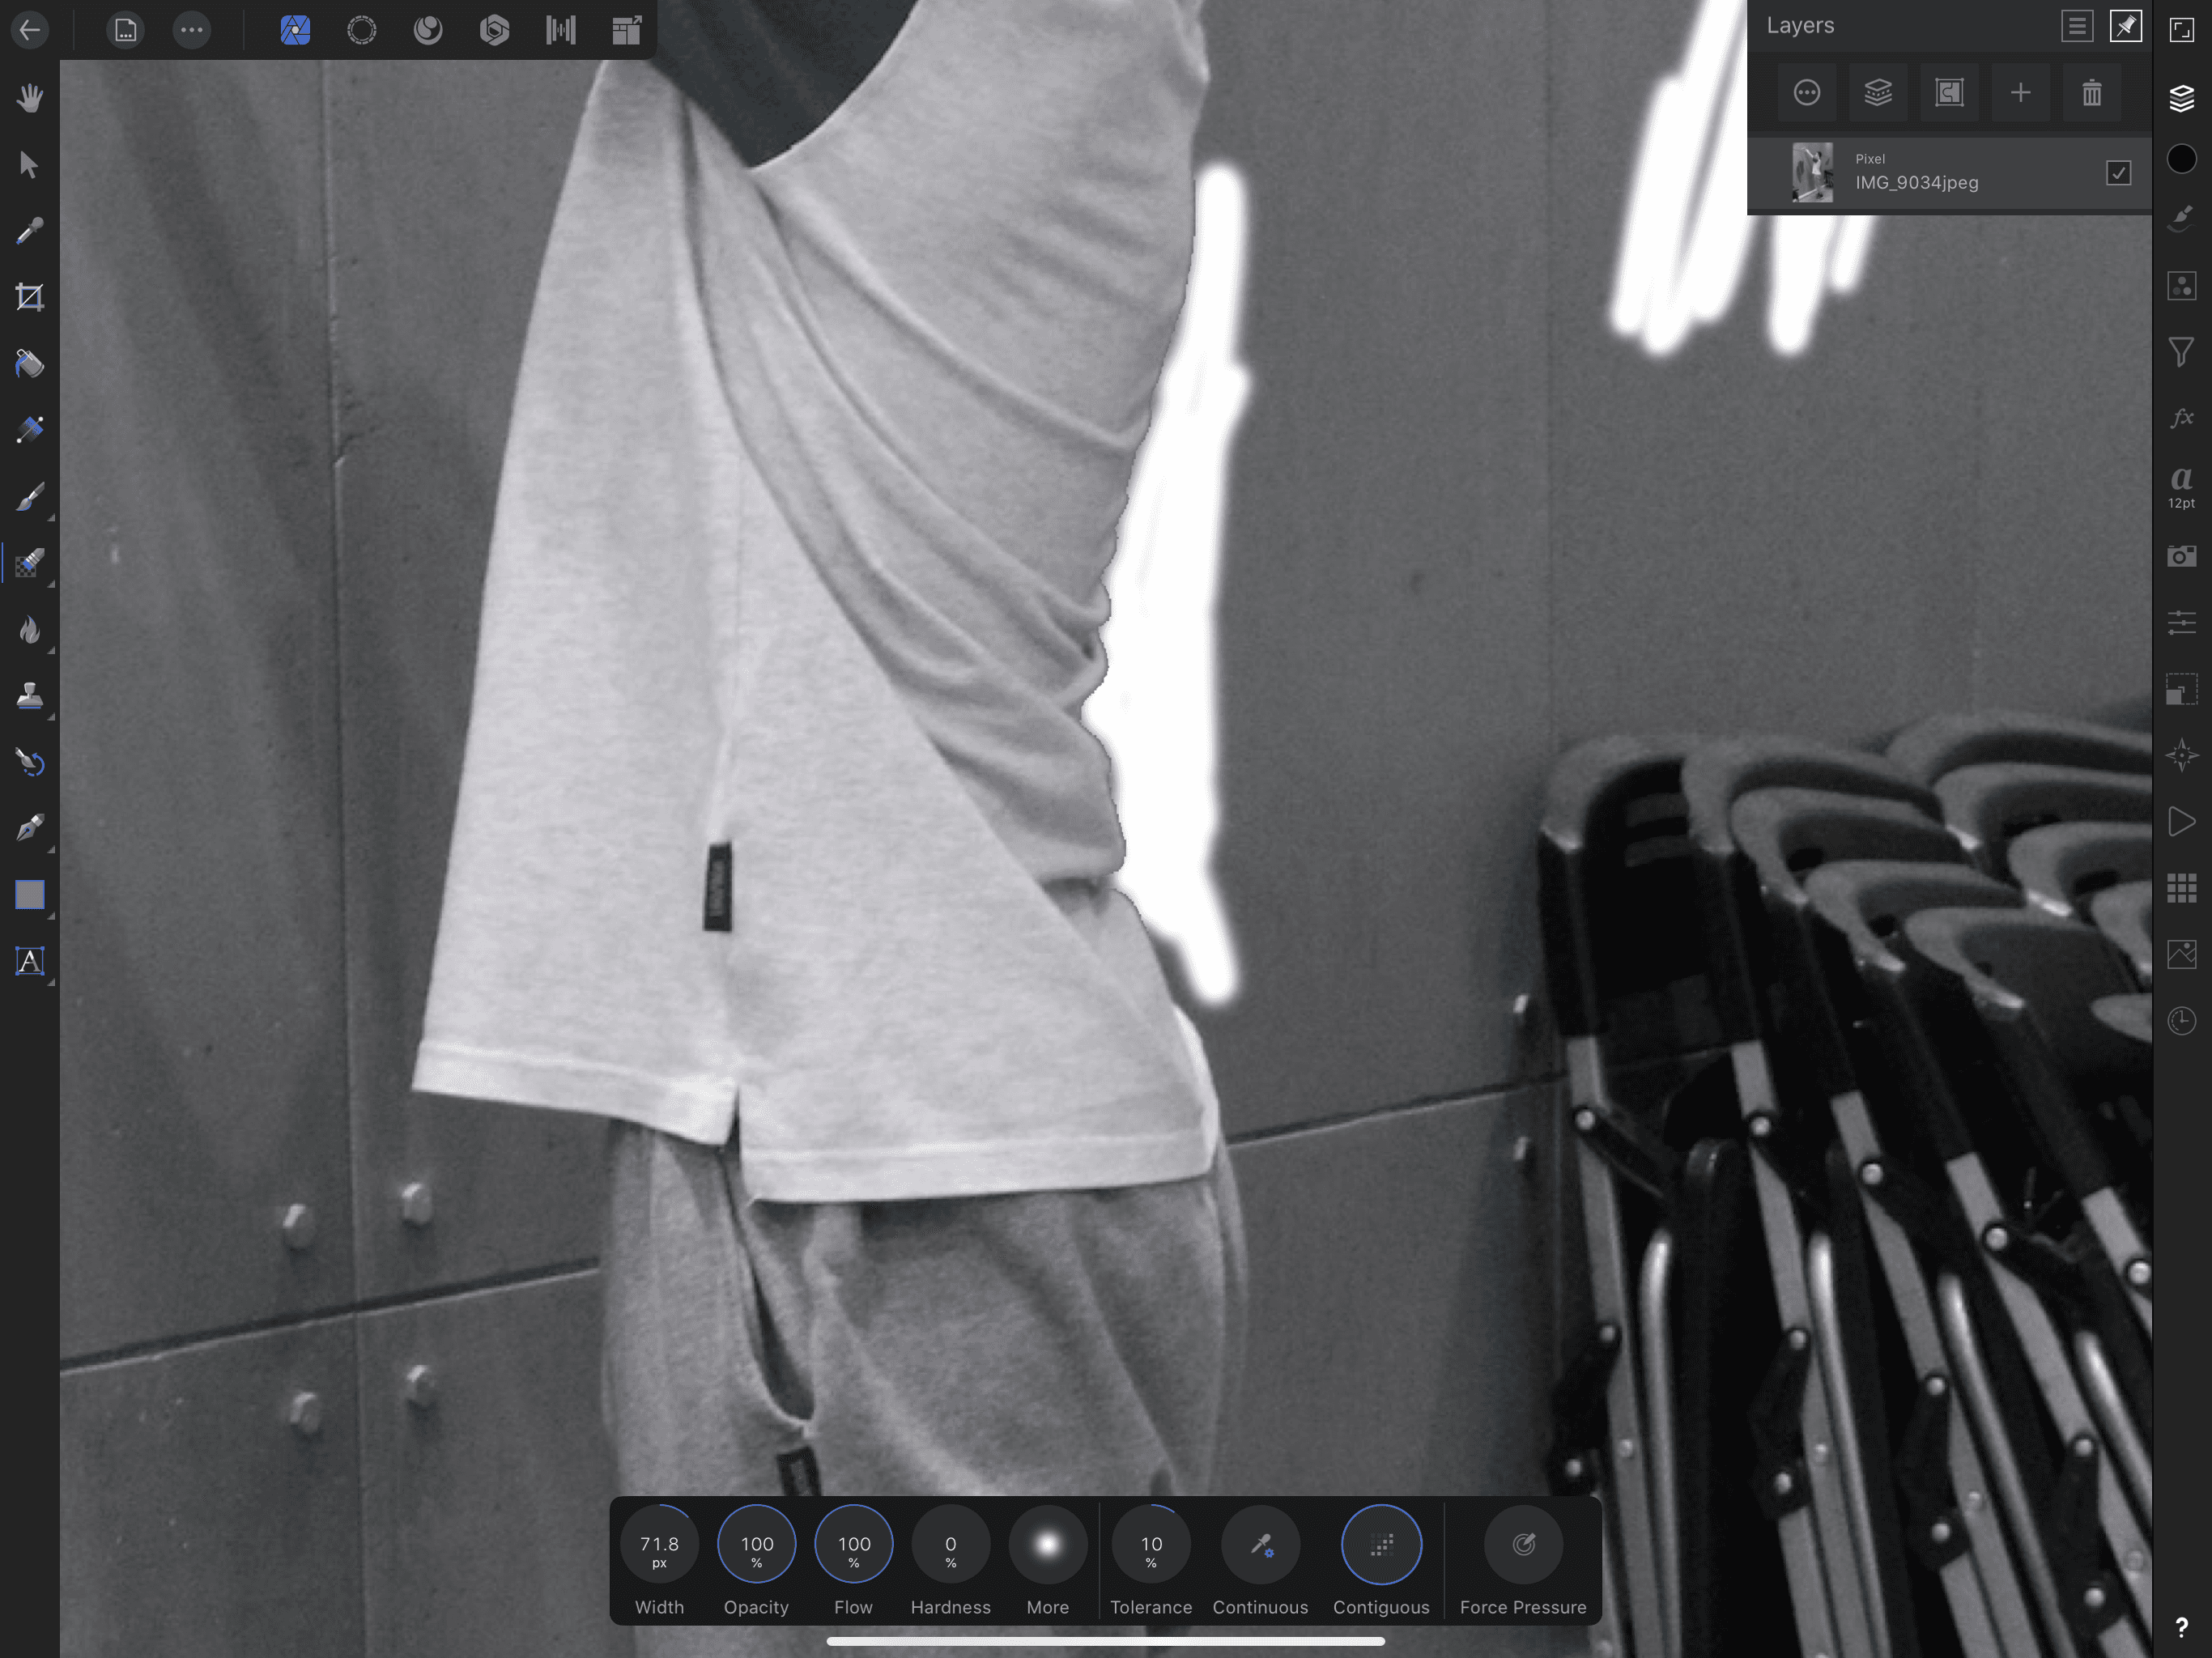Select the Flood Fill bucket tool

[x=30, y=364]
